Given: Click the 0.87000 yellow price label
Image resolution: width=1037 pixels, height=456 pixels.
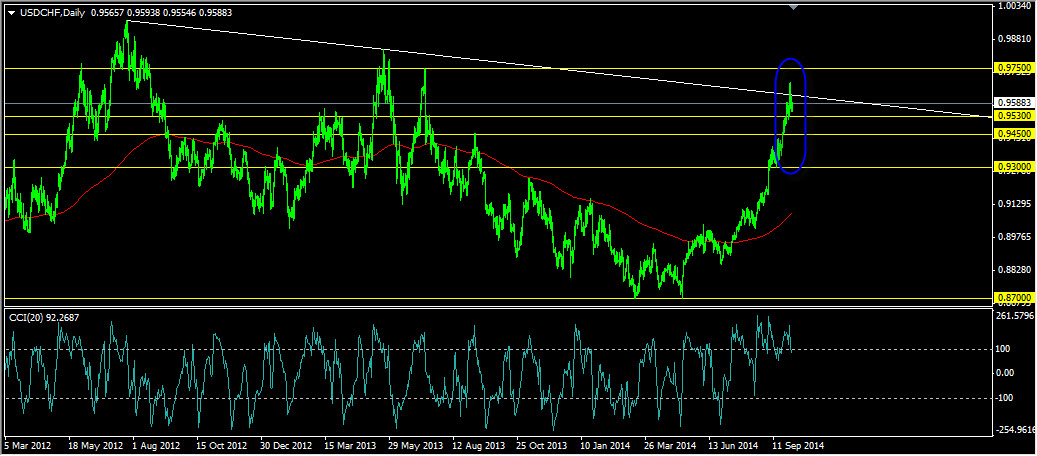Looking at the screenshot, I should tap(1013, 298).
